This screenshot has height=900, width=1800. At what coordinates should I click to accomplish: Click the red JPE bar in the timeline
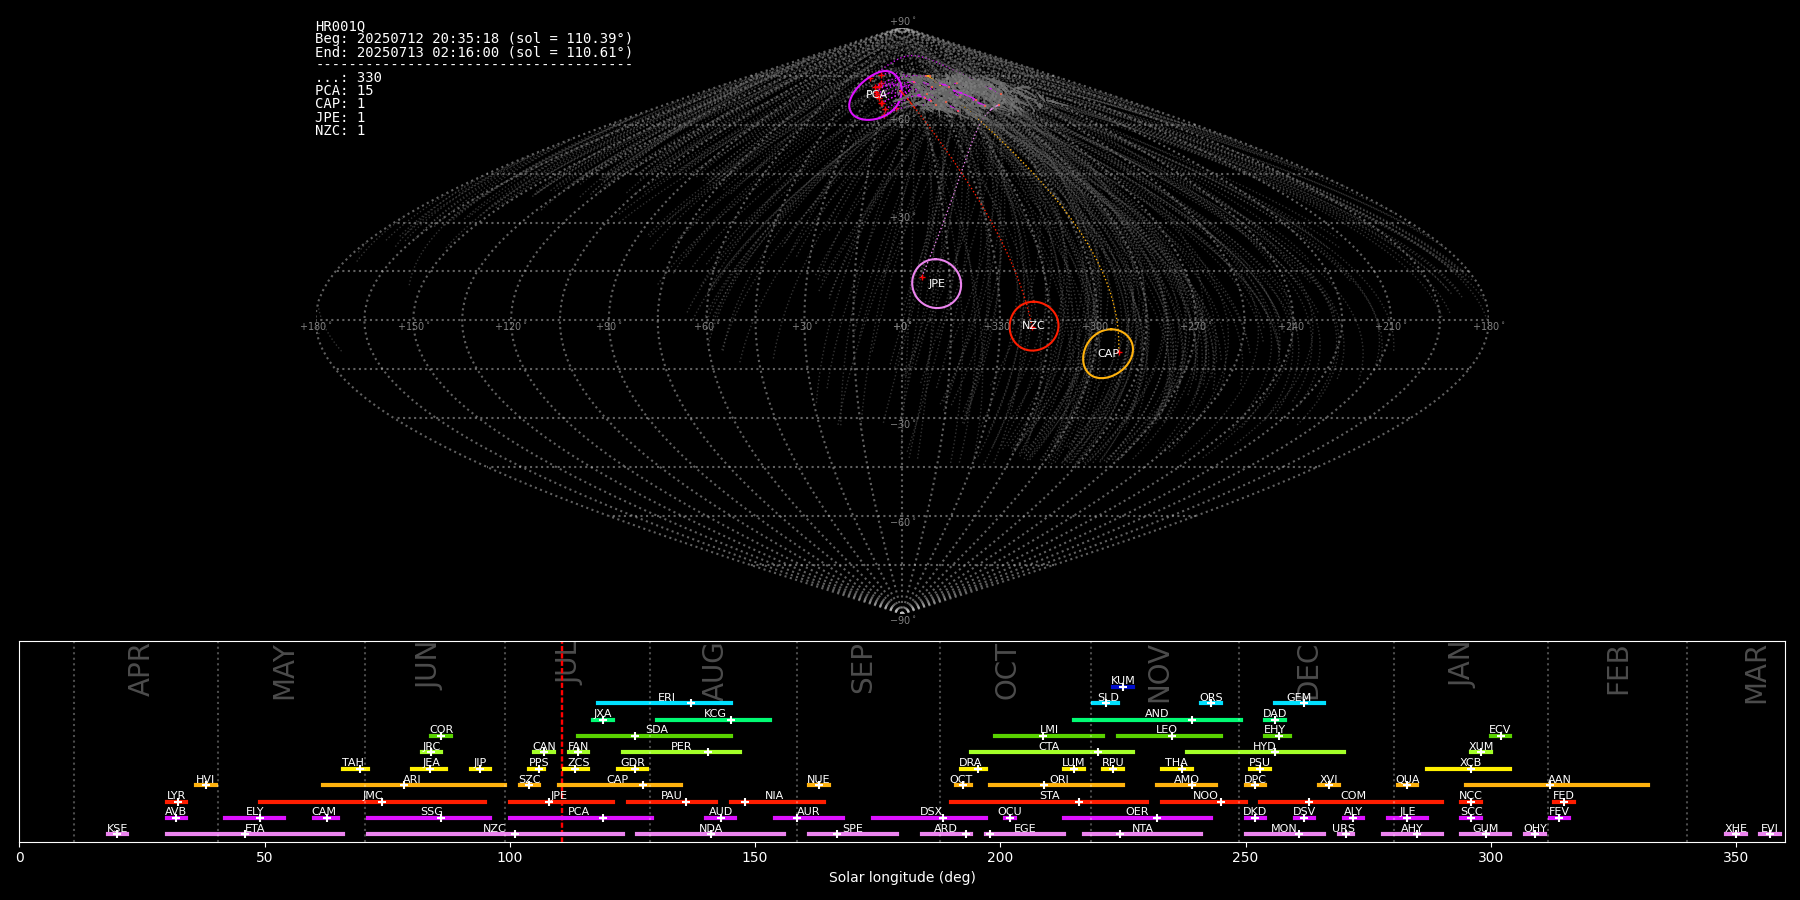pyautogui.click(x=561, y=802)
